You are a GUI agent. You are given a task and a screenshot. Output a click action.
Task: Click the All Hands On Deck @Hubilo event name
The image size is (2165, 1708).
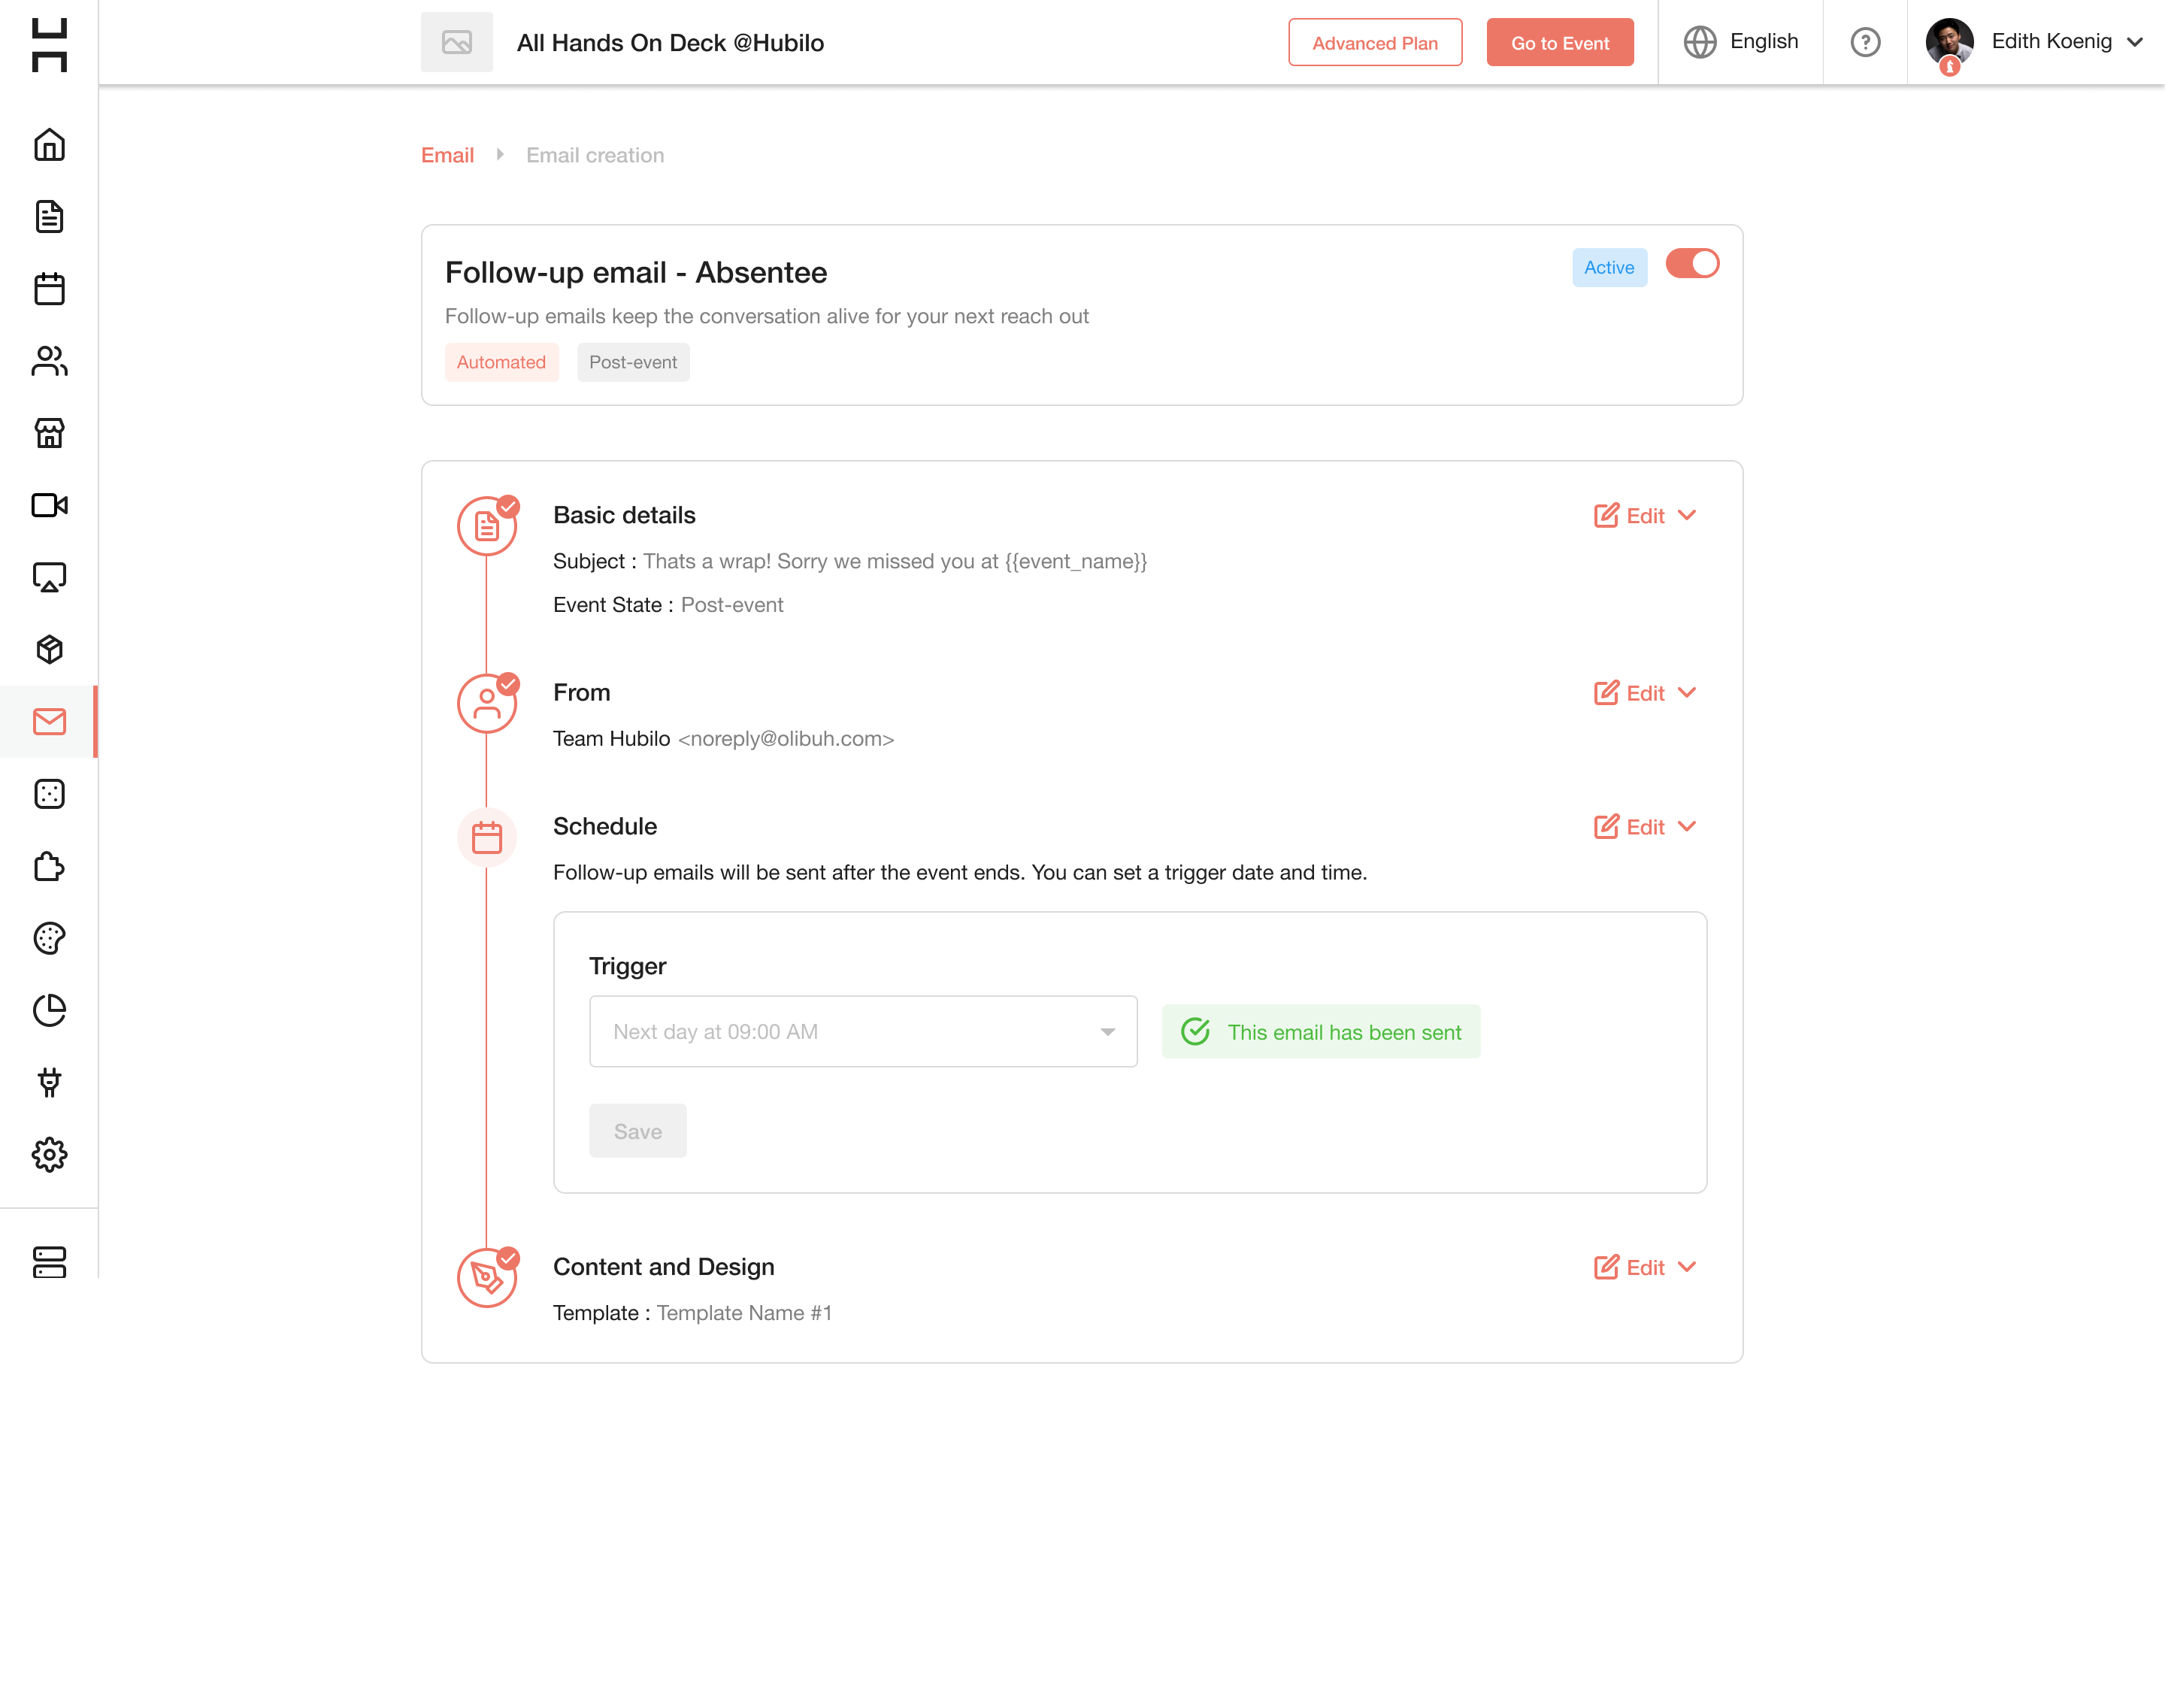click(670, 43)
